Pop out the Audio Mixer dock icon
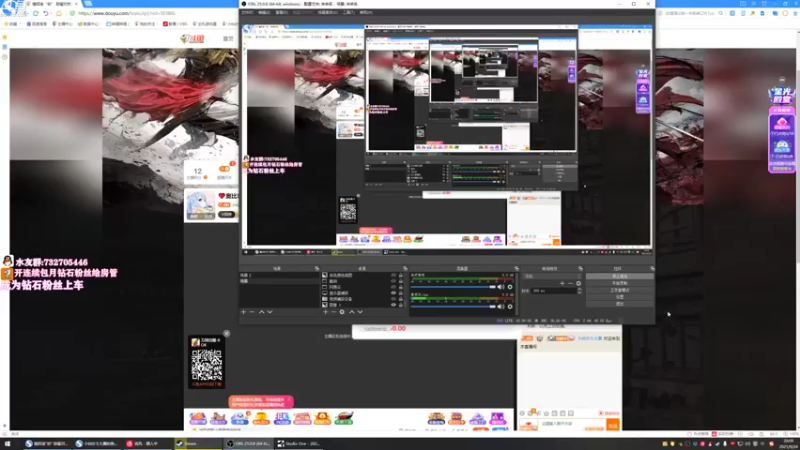The height and width of the screenshot is (450, 800). point(516,268)
